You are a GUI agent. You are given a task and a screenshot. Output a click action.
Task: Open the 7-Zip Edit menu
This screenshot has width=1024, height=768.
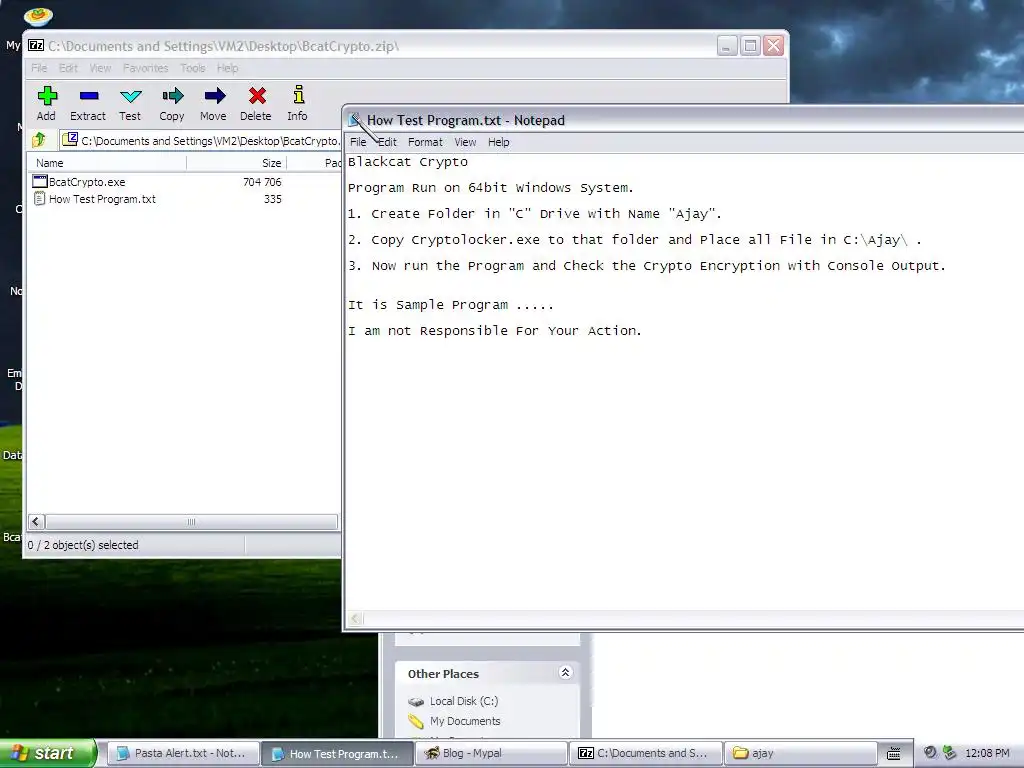68,68
